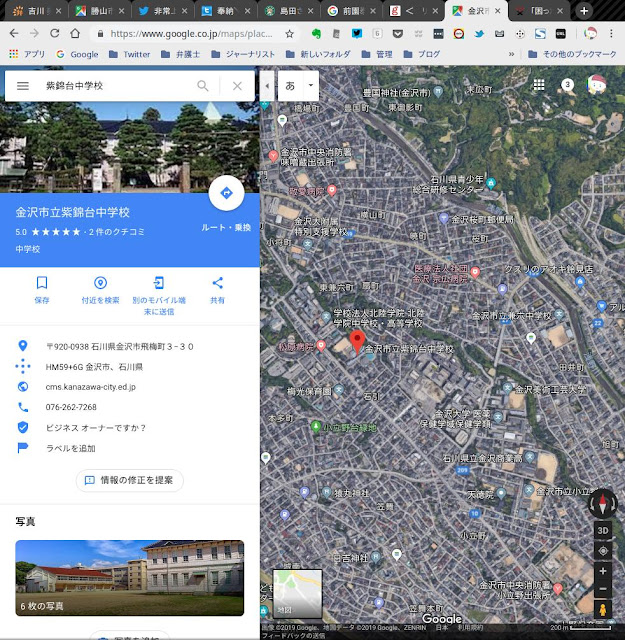
Task: Open the school header photo
Action: click(130, 147)
